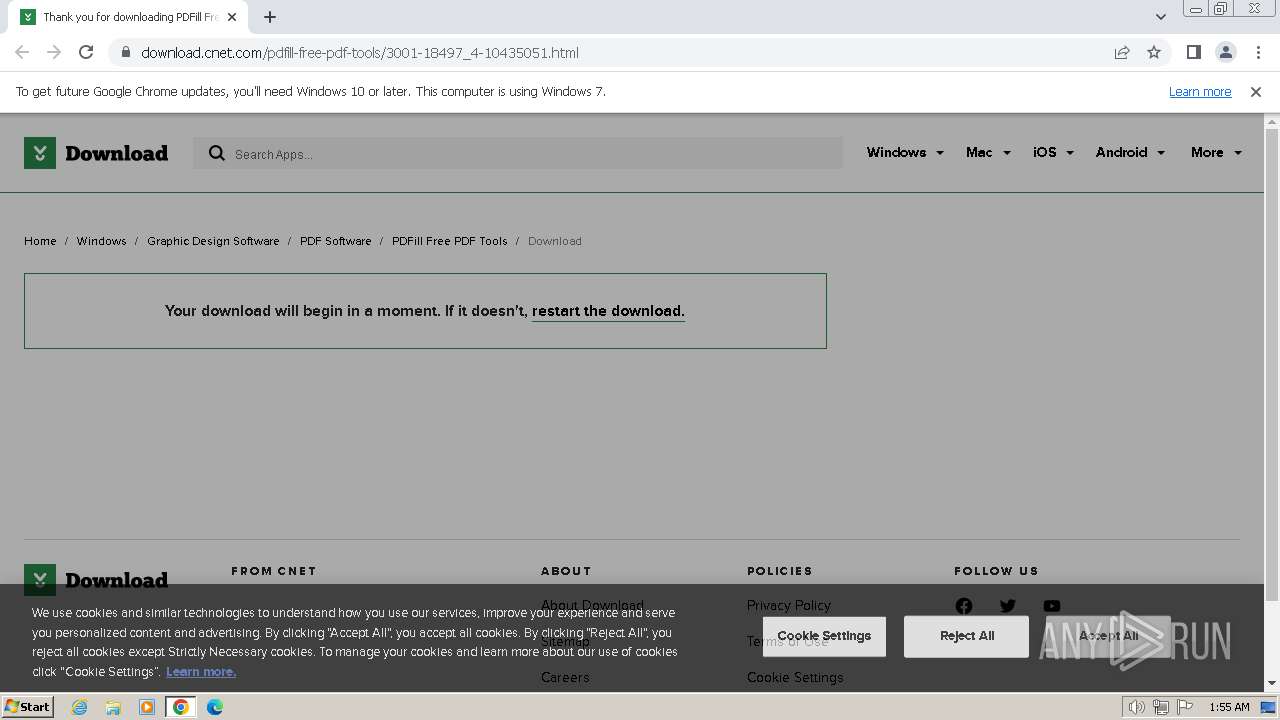Dismiss the Chrome update notice
The height and width of the screenshot is (720, 1280).
1256,91
